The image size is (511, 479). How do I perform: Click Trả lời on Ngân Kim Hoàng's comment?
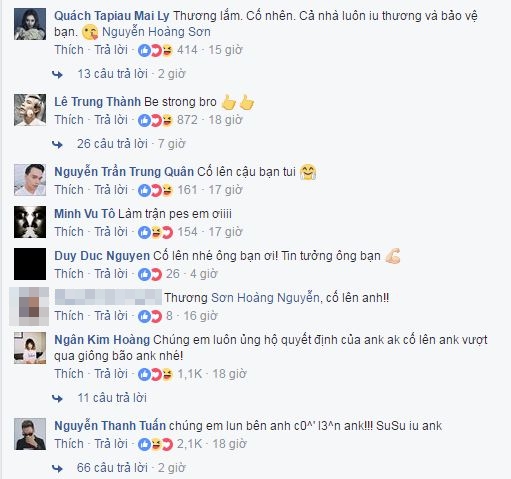(111, 374)
